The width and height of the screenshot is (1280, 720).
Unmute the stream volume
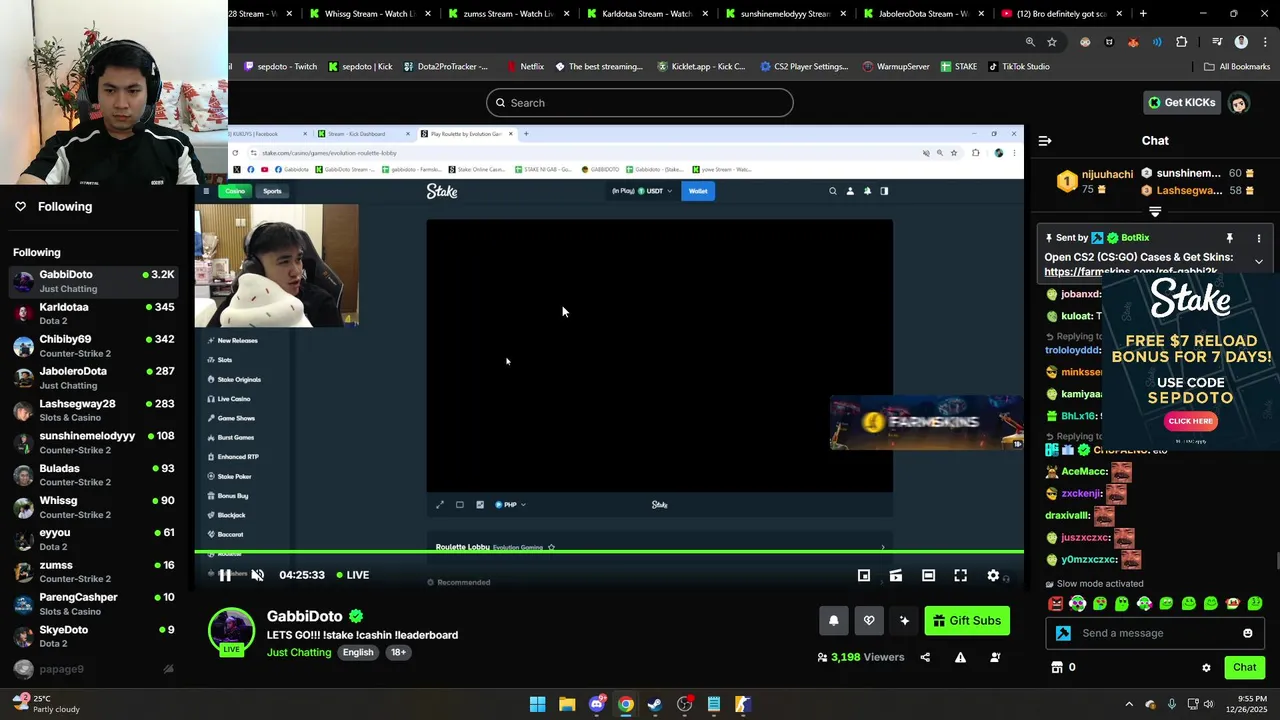(257, 575)
